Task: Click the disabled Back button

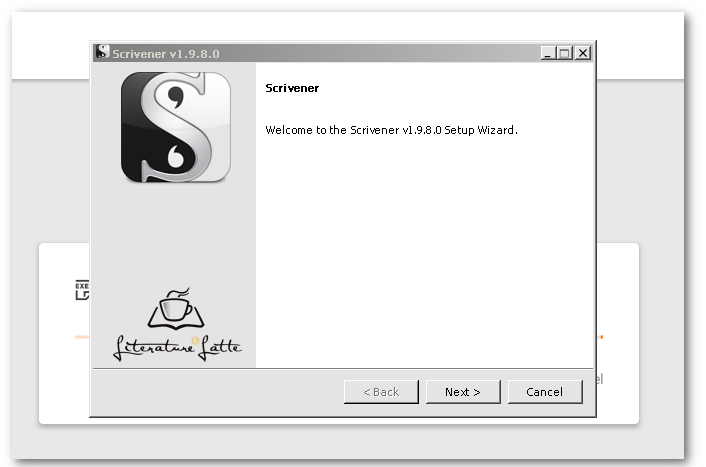Action: (x=381, y=392)
